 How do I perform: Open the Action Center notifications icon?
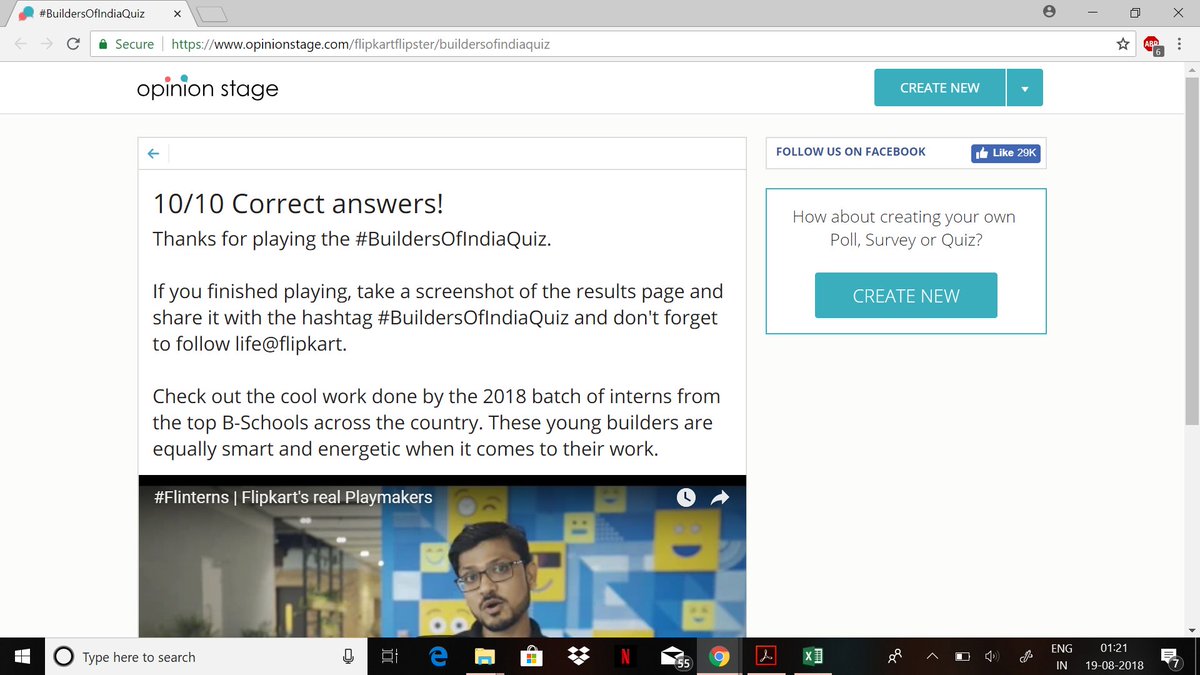coord(1170,656)
